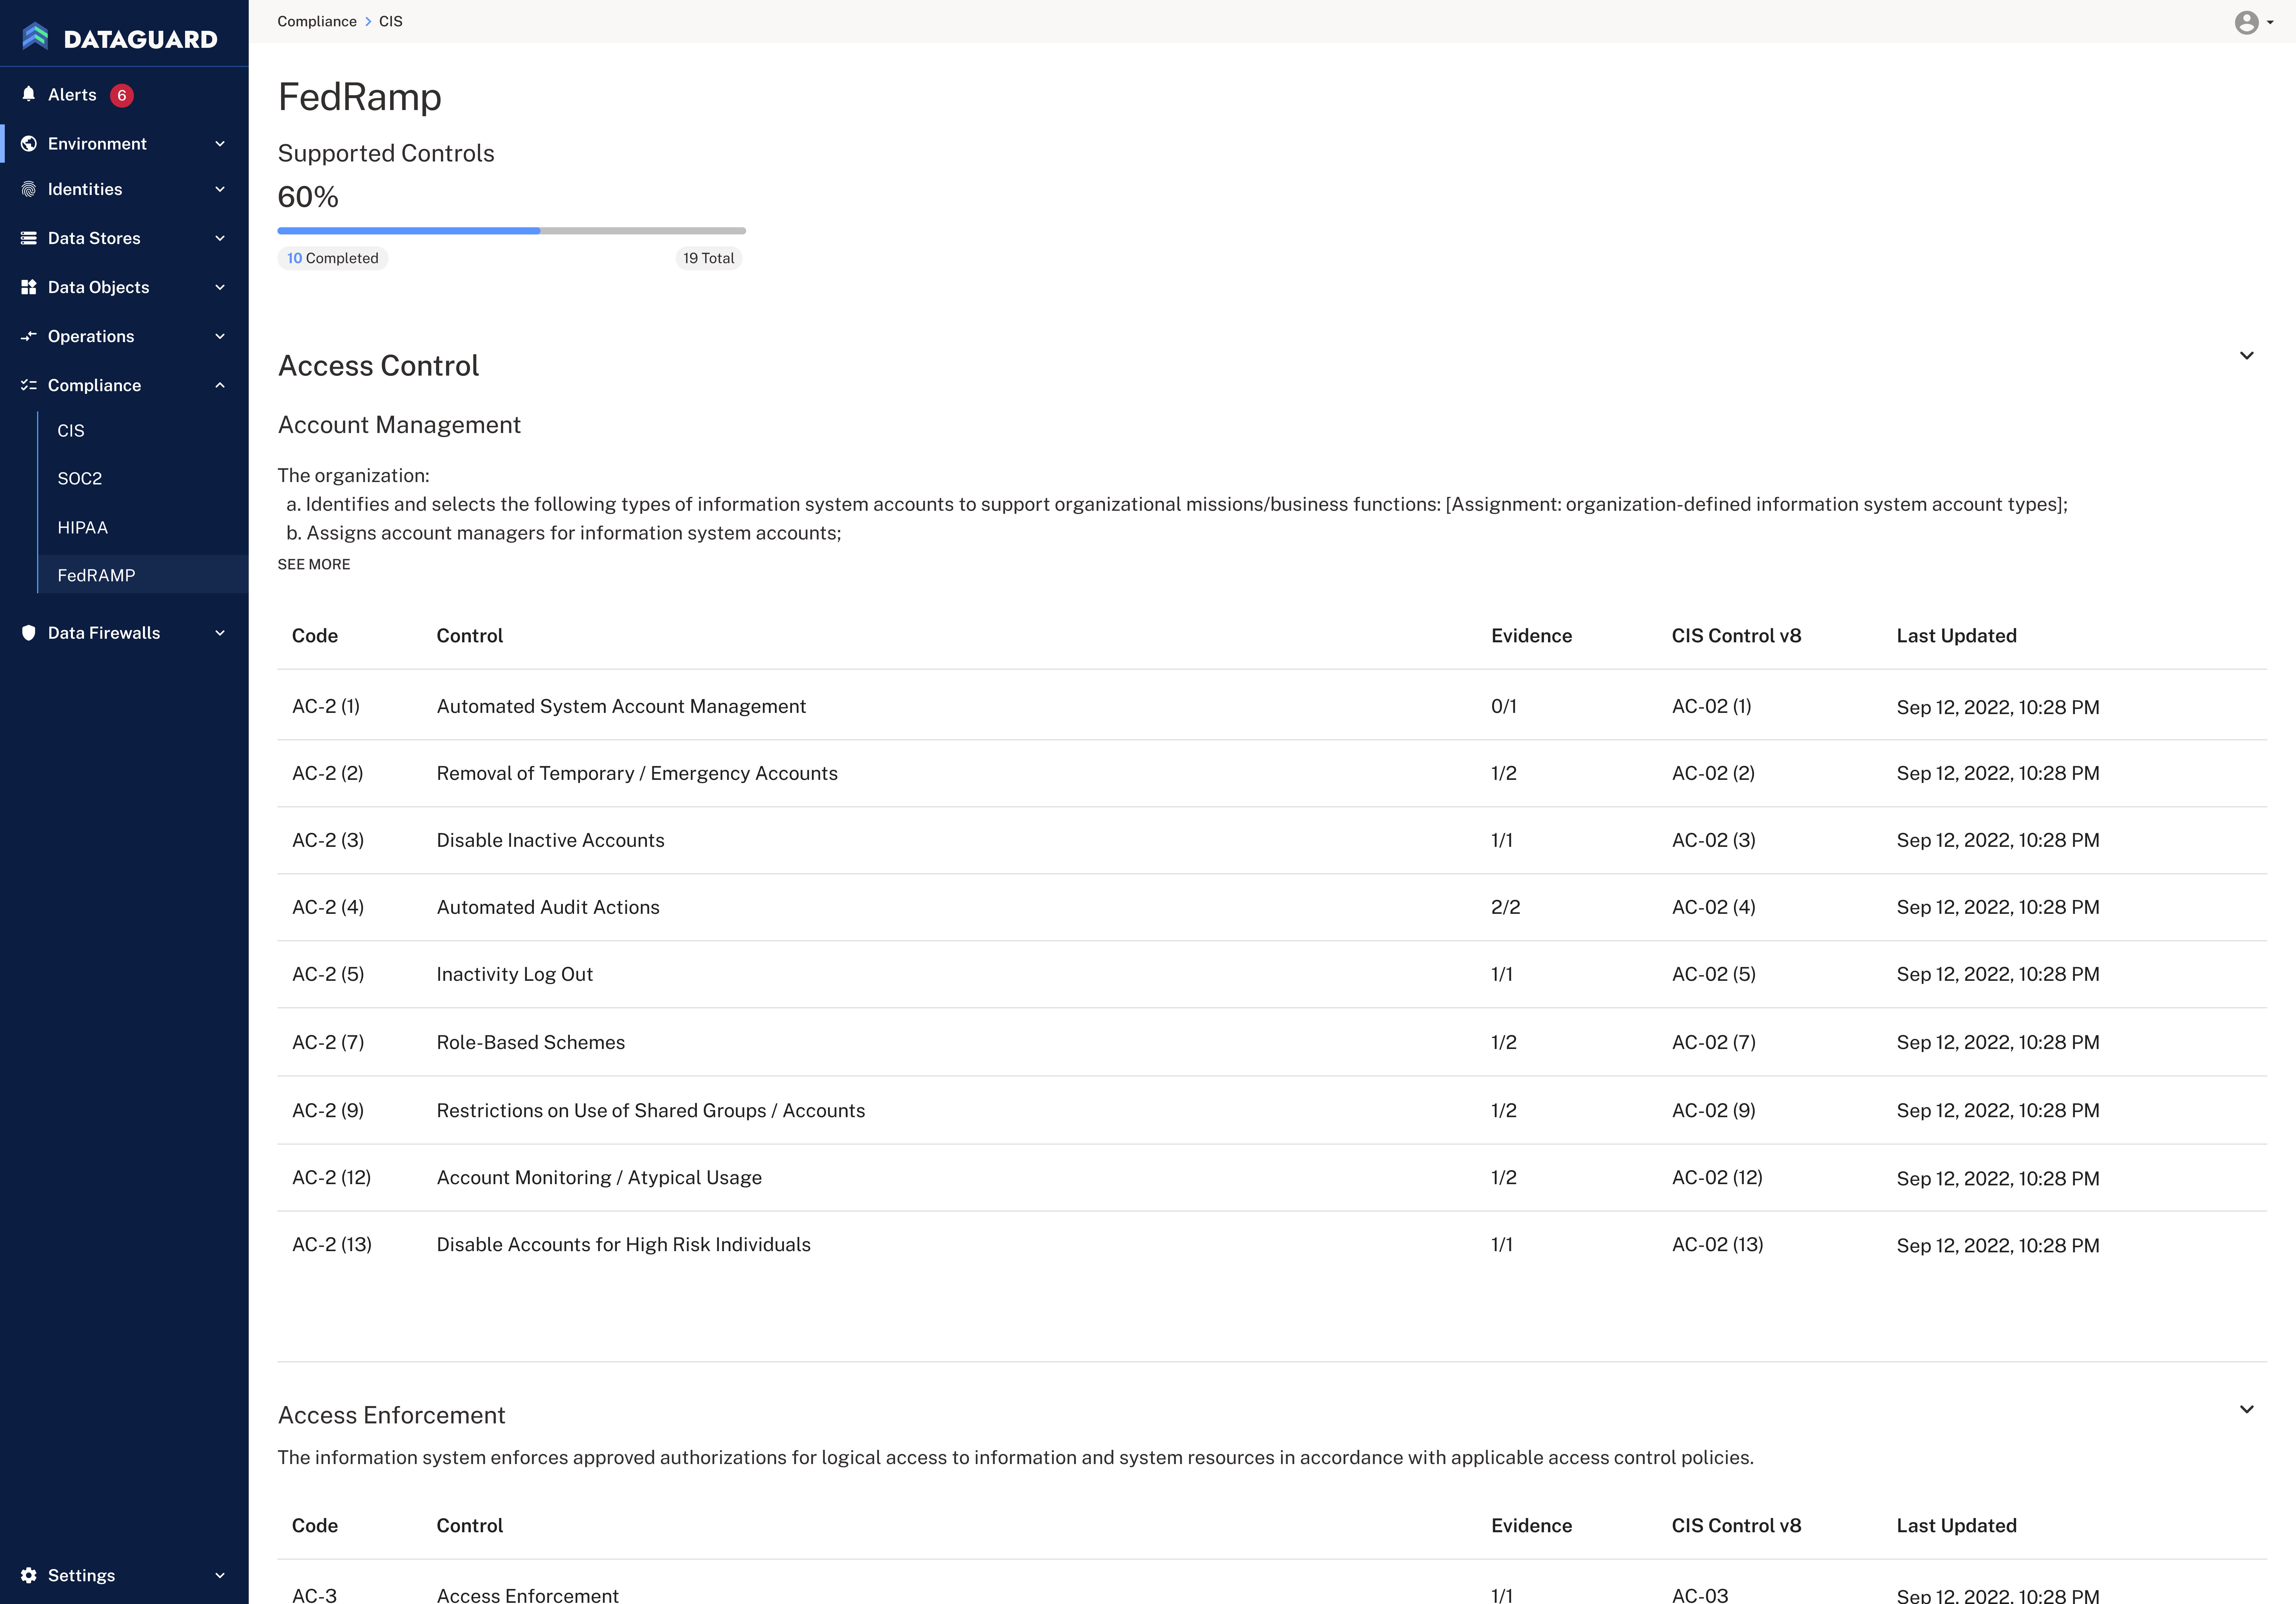Click the Operations icon in sidebar
Image resolution: width=2296 pixels, height=1604 pixels.
(29, 336)
